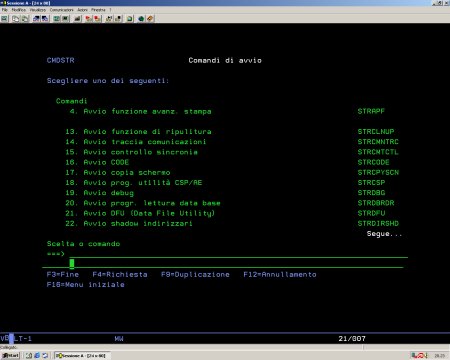Click the 21/007 cursor position indicator
450x360 pixels.
click(352, 339)
